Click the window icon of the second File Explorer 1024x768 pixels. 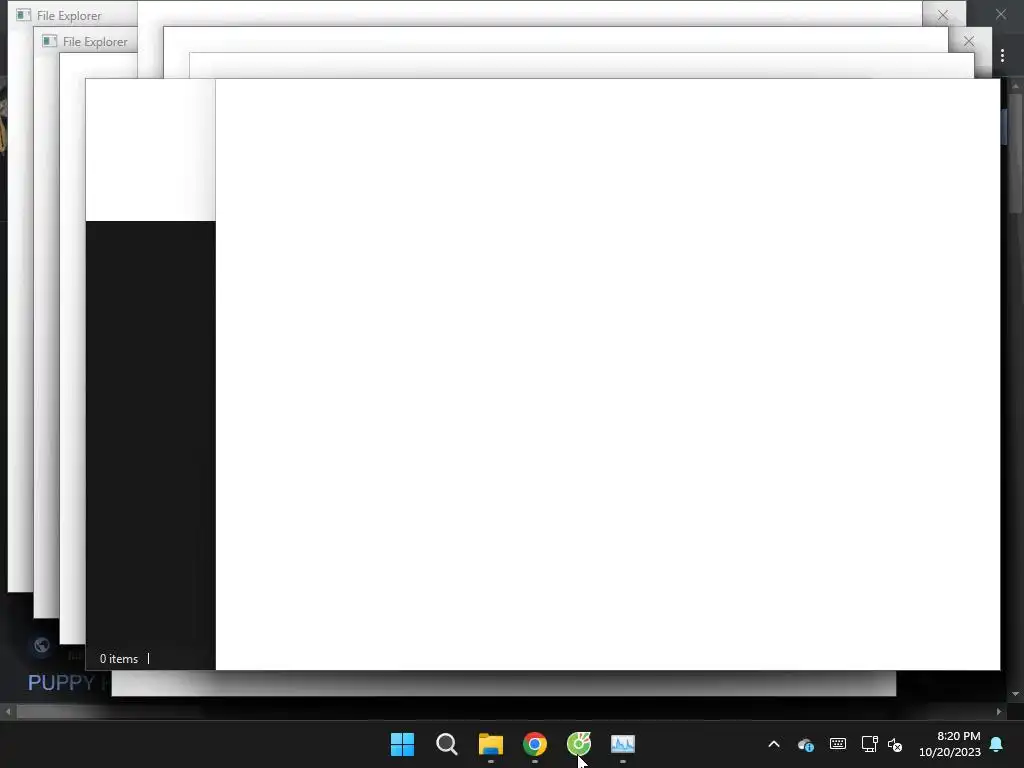(50, 41)
